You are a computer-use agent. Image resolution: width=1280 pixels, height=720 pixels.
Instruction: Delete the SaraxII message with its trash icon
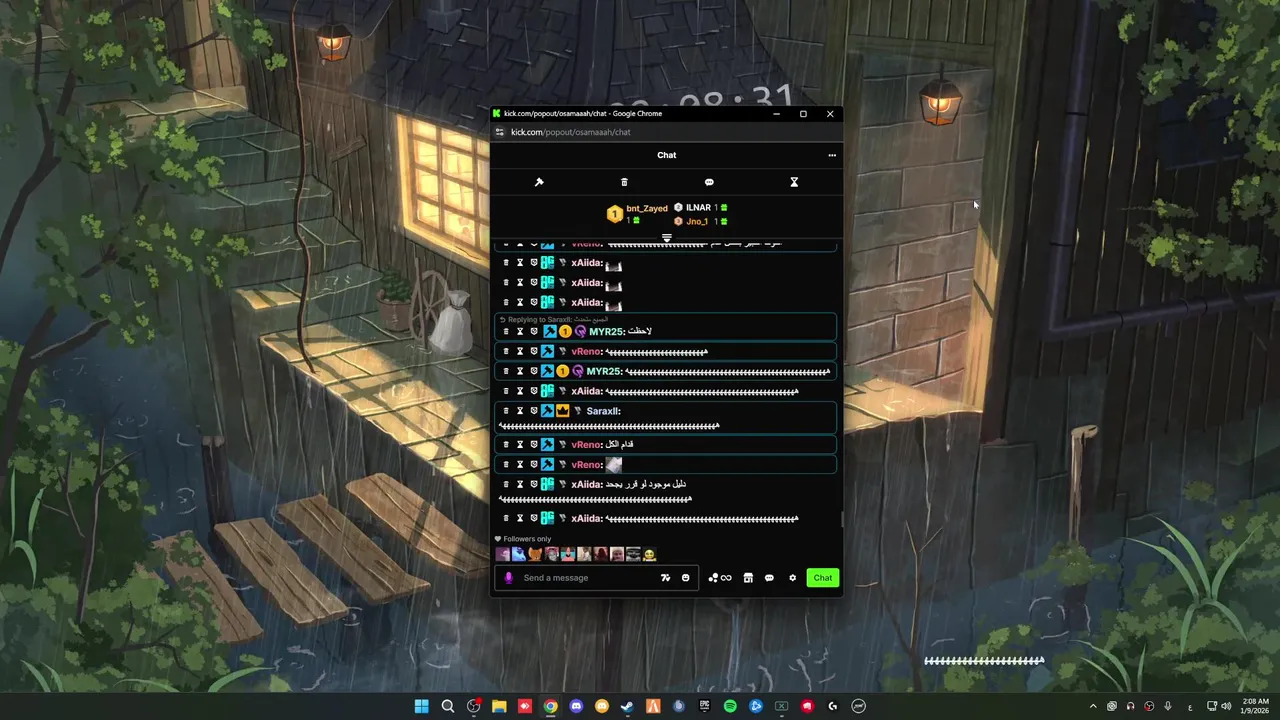click(x=506, y=411)
